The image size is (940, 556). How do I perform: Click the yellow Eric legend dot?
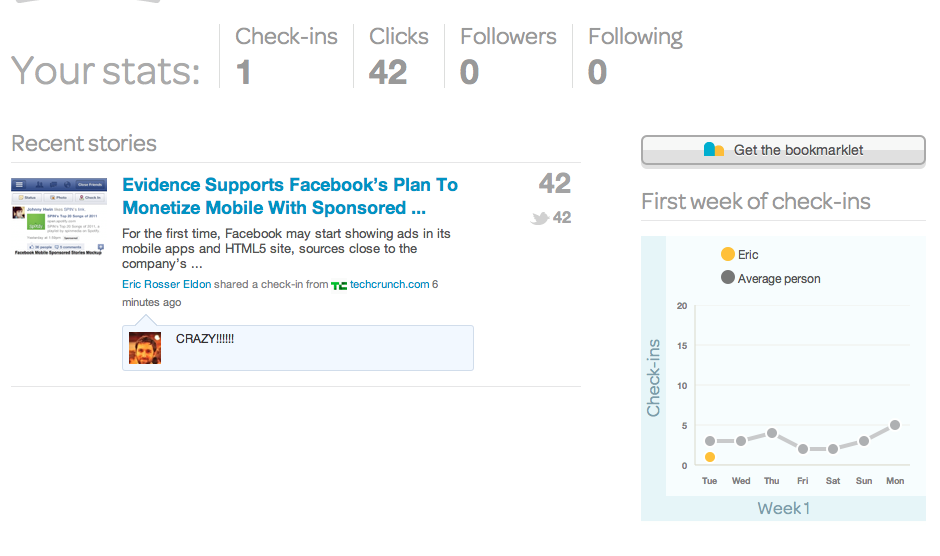pyautogui.click(x=727, y=254)
